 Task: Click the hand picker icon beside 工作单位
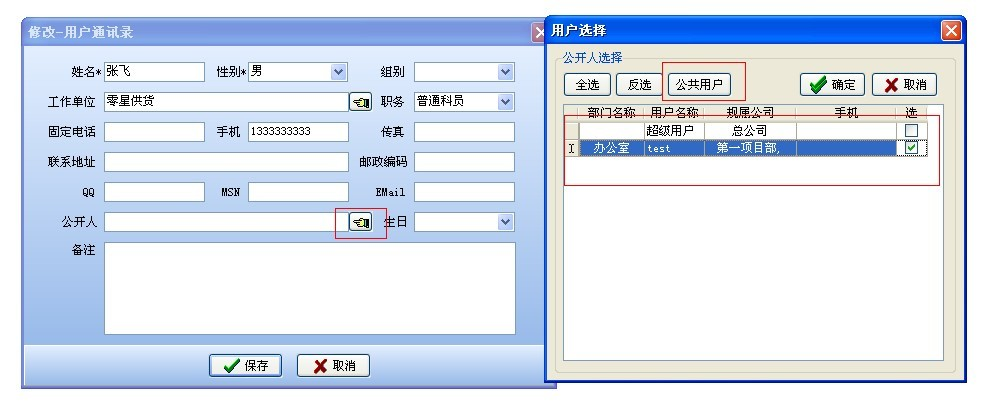[x=360, y=102]
